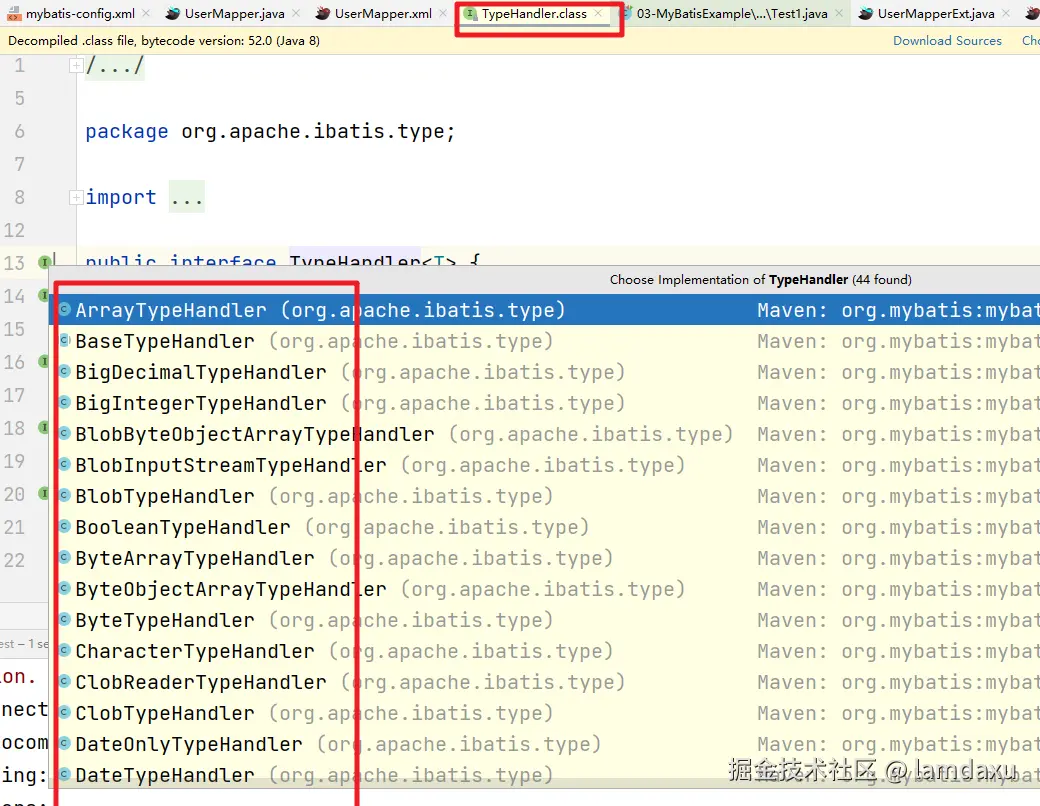Close the TypeHandler.class tab
This screenshot has height=806, width=1040.
(x=598, y=13)
